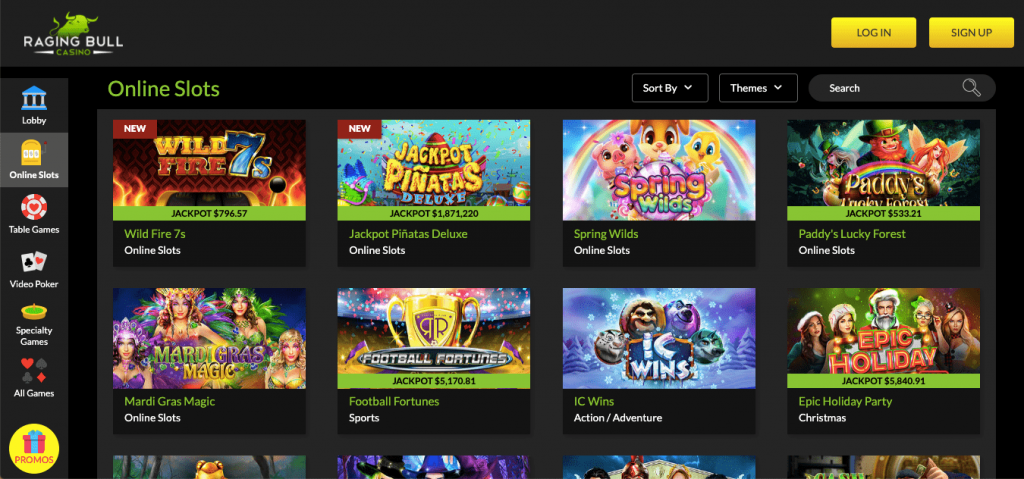Click the JACKPOT $533.21 banner

[884, 213]
